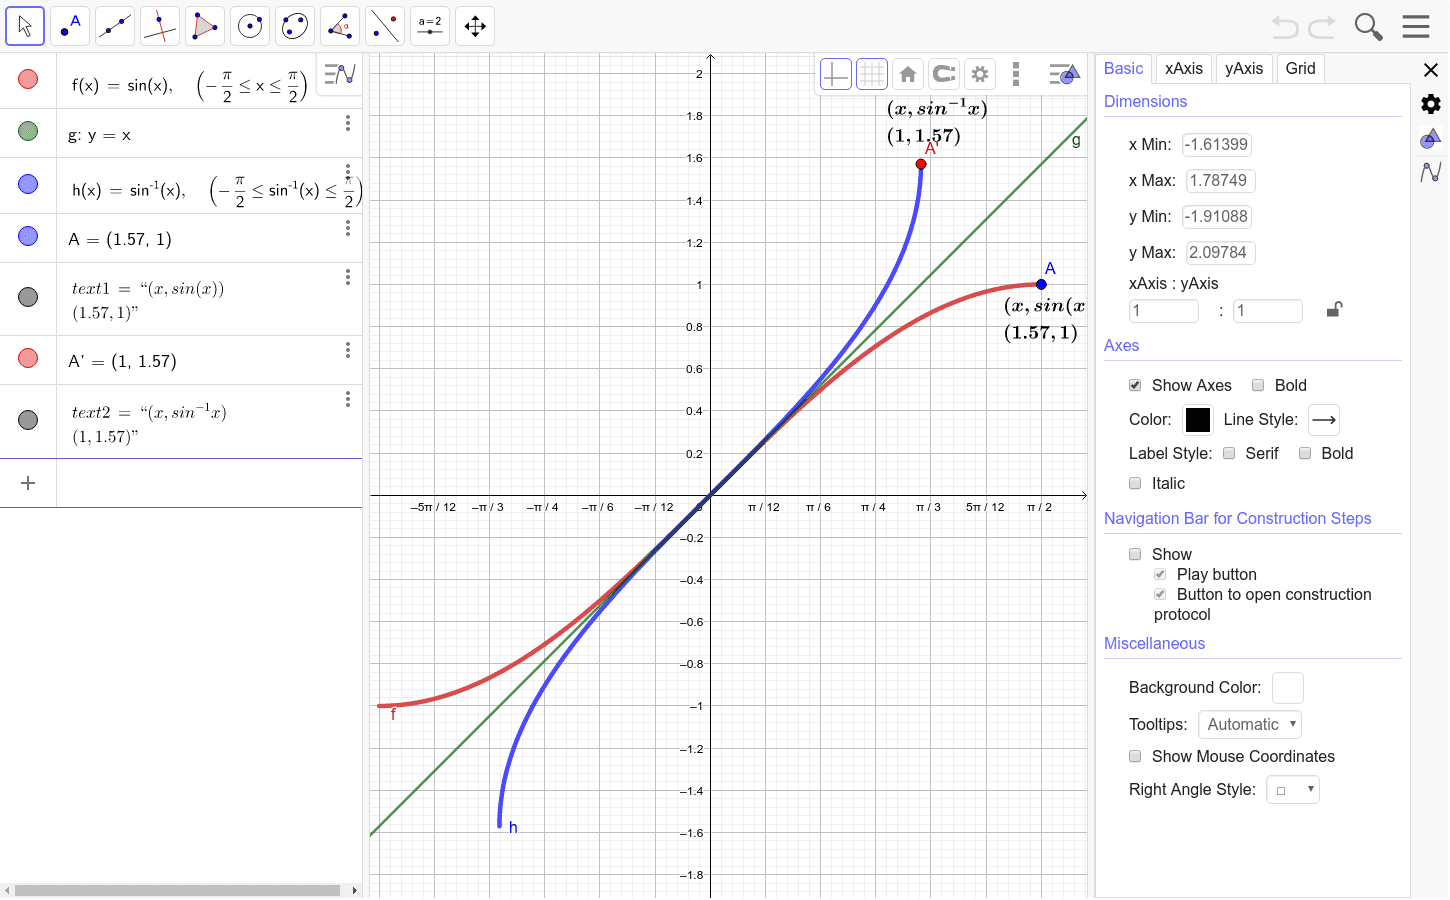
Task: Enable the Italic label style checkbox
Action: (1135, 483)
